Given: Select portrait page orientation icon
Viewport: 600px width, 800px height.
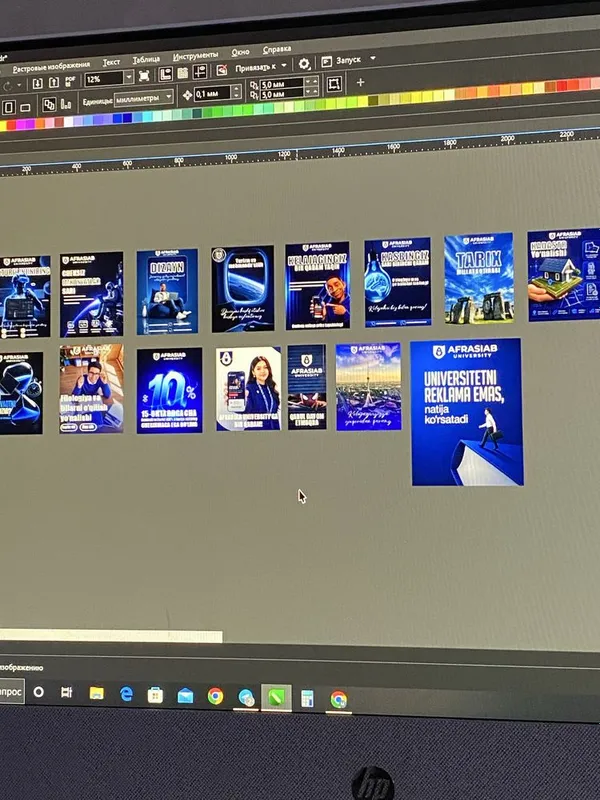Looking at the screenshot, I should click(x=9, y=108).
